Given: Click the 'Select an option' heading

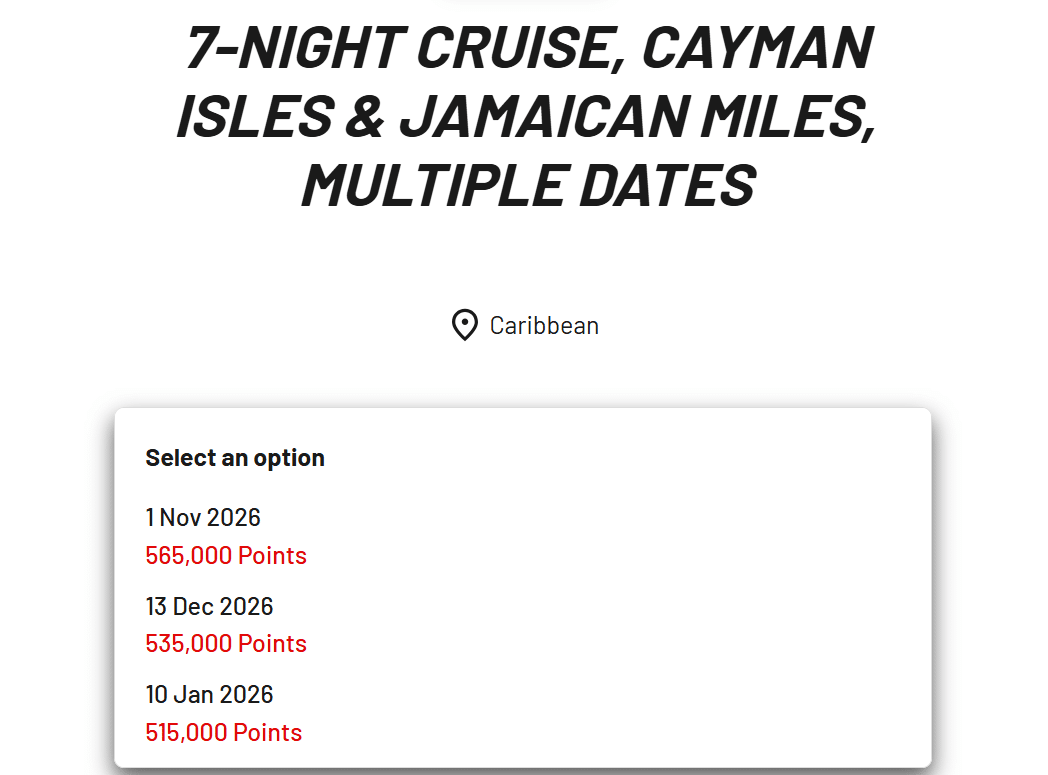Looking at the screenshot, I should coord(235,458).
